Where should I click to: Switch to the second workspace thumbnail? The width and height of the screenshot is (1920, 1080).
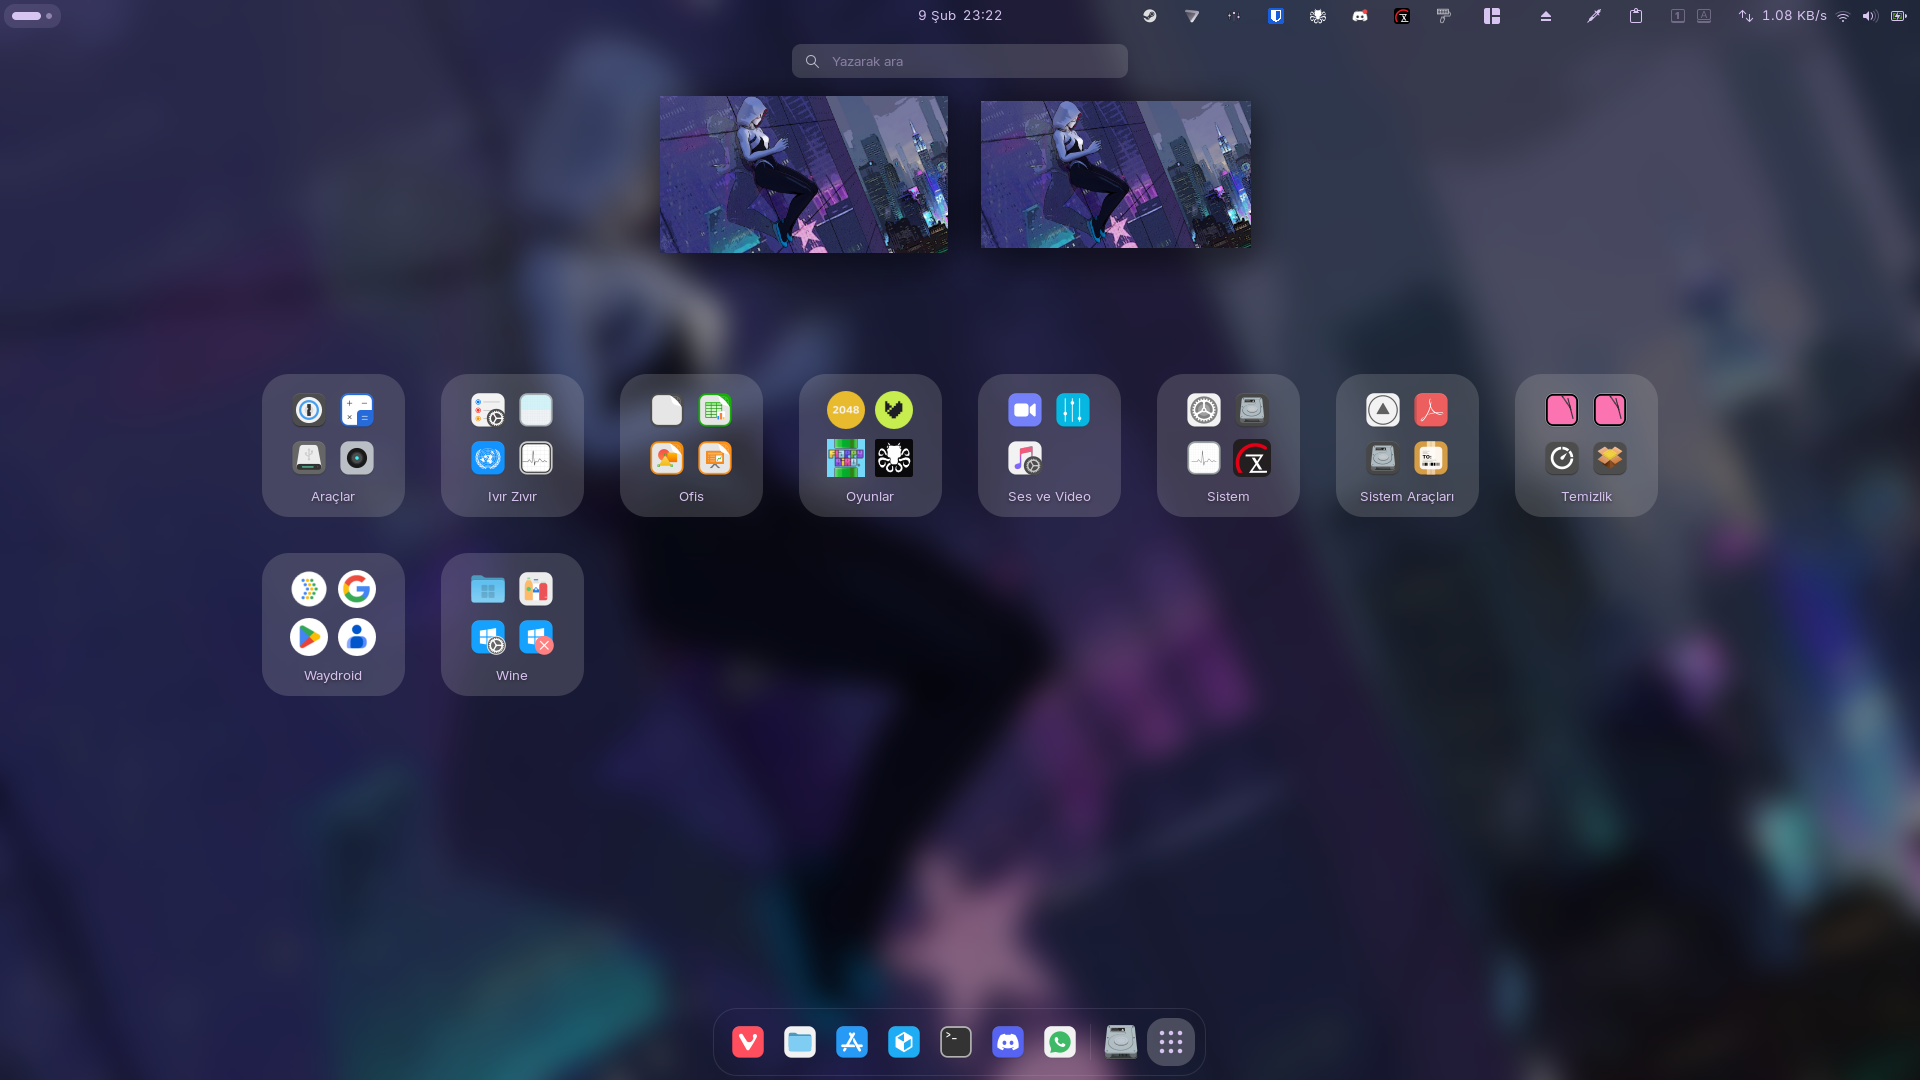pyautogui.click(x=1116, y=174)
